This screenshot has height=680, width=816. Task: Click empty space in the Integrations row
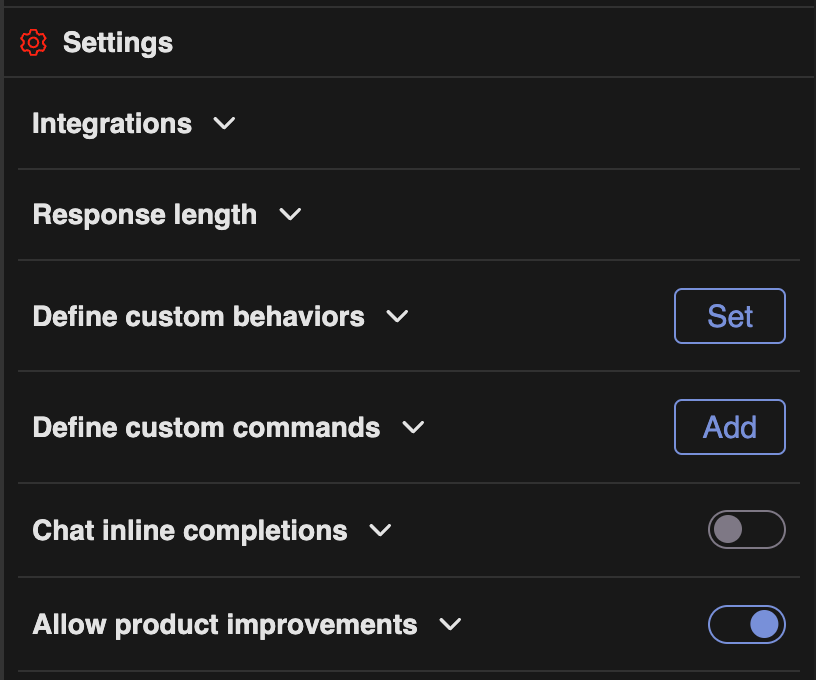[x=520, y=124]
